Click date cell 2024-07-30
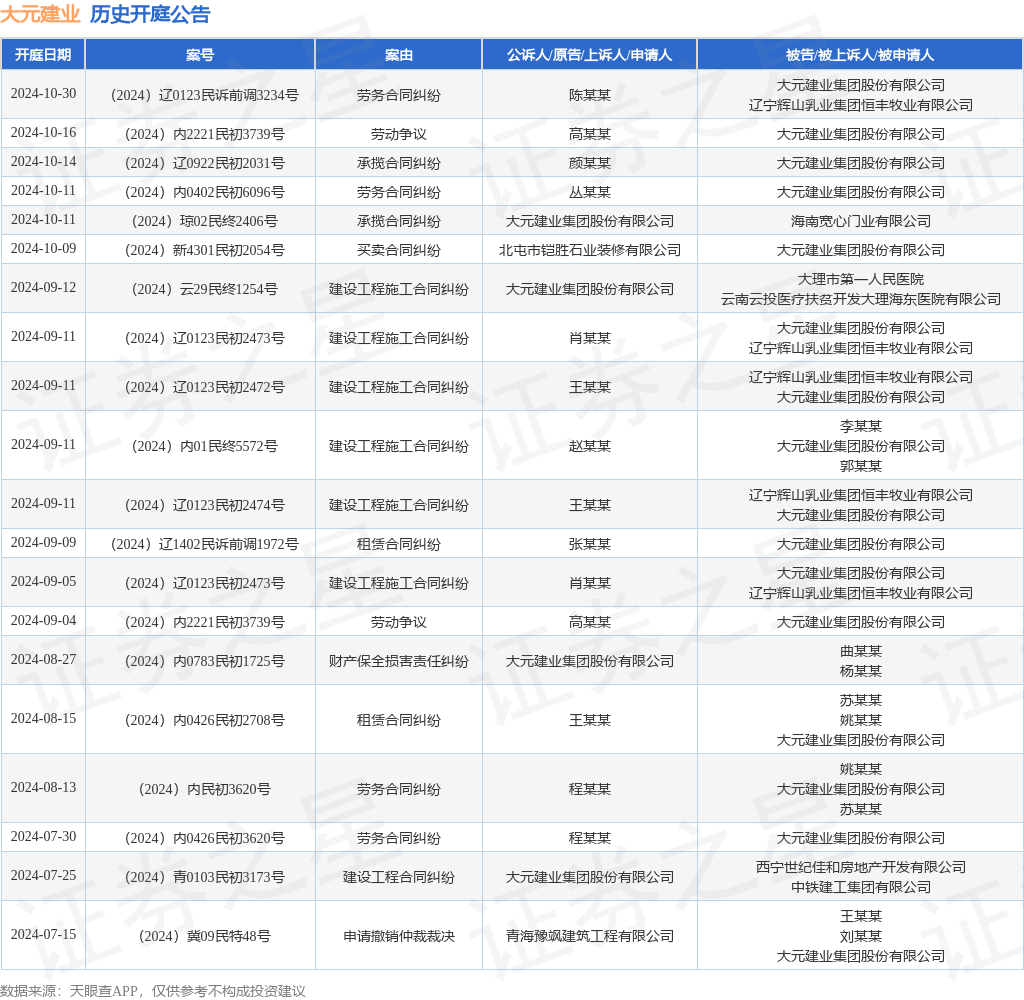 pos(43,837)
